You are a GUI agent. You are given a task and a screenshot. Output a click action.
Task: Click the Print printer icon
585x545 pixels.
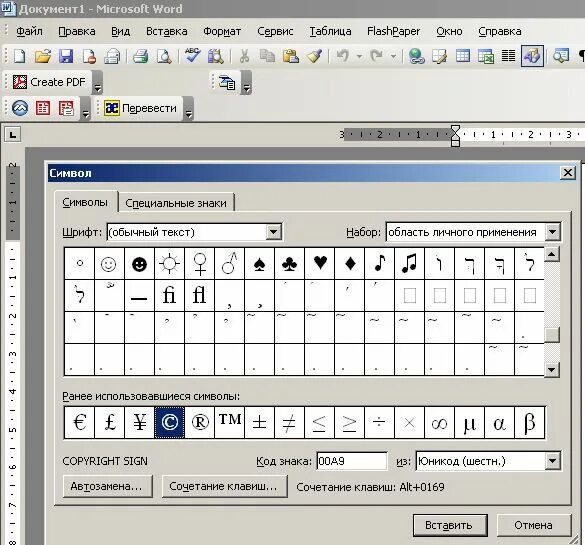tap(141, 56)
